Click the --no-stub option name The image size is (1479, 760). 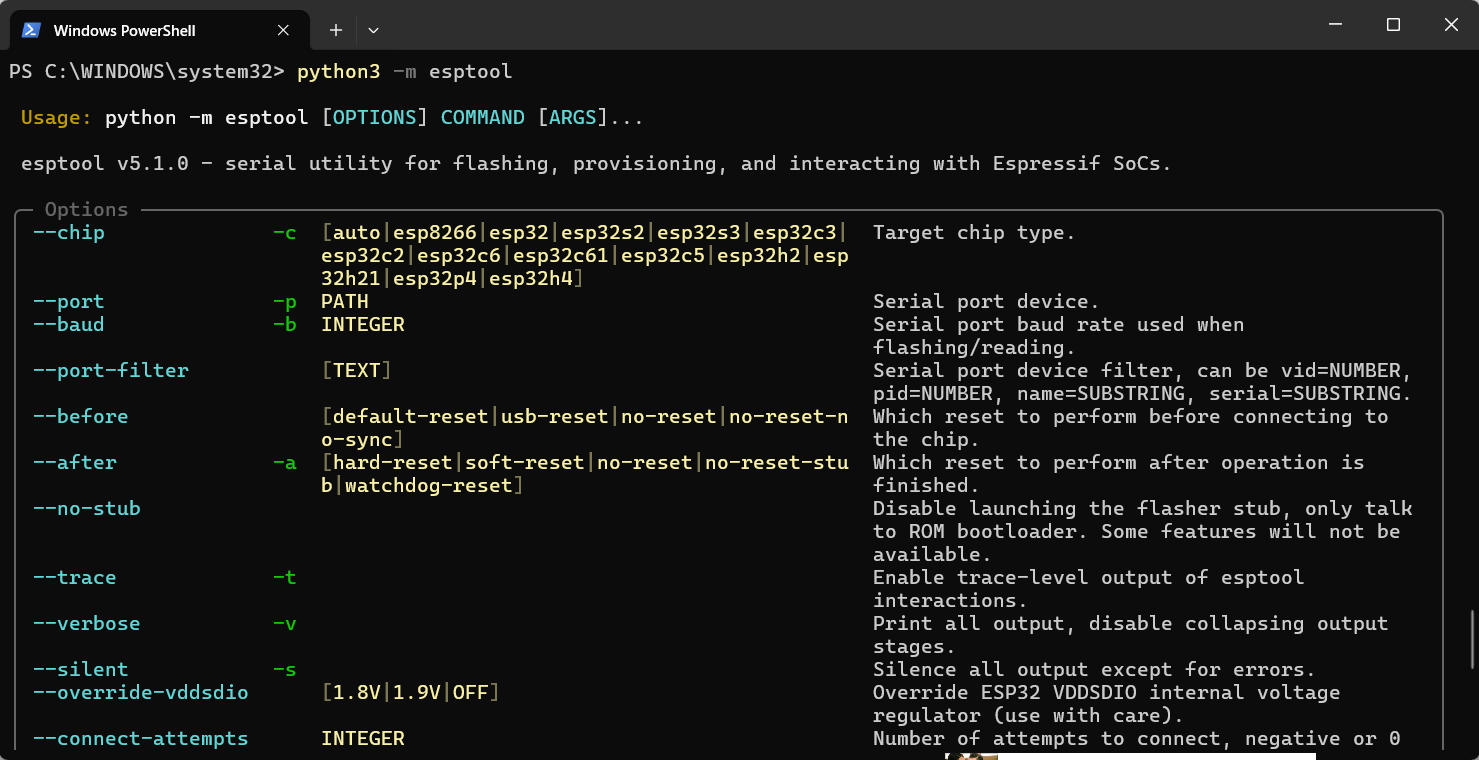pyautogui.click(x=87, y=509)
